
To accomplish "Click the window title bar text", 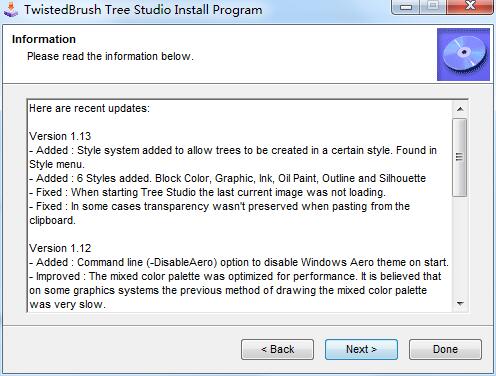I will tap(143, 9).
